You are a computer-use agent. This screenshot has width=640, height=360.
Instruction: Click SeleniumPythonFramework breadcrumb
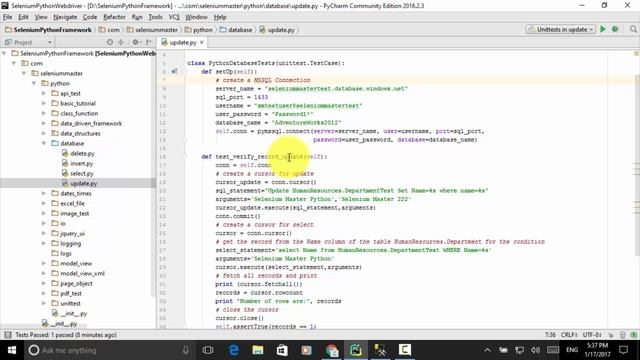tap(48, 30)
